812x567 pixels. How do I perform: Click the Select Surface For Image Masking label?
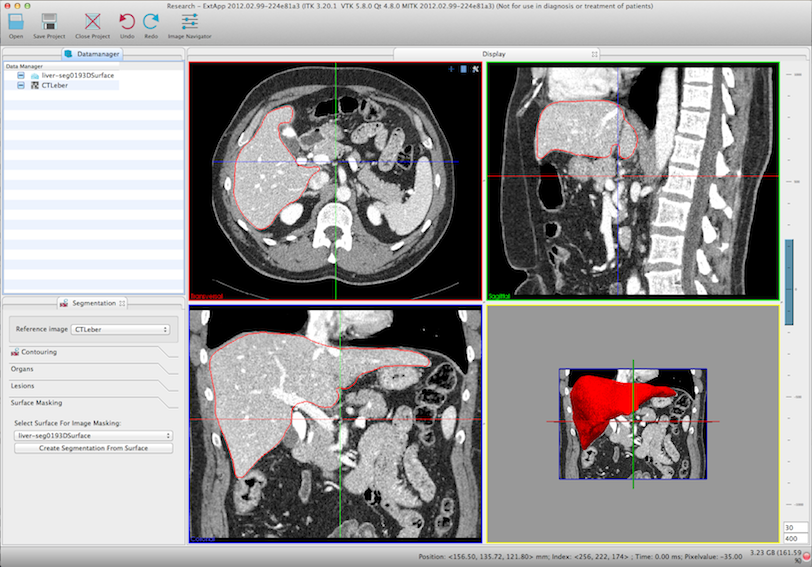point(67,423)
